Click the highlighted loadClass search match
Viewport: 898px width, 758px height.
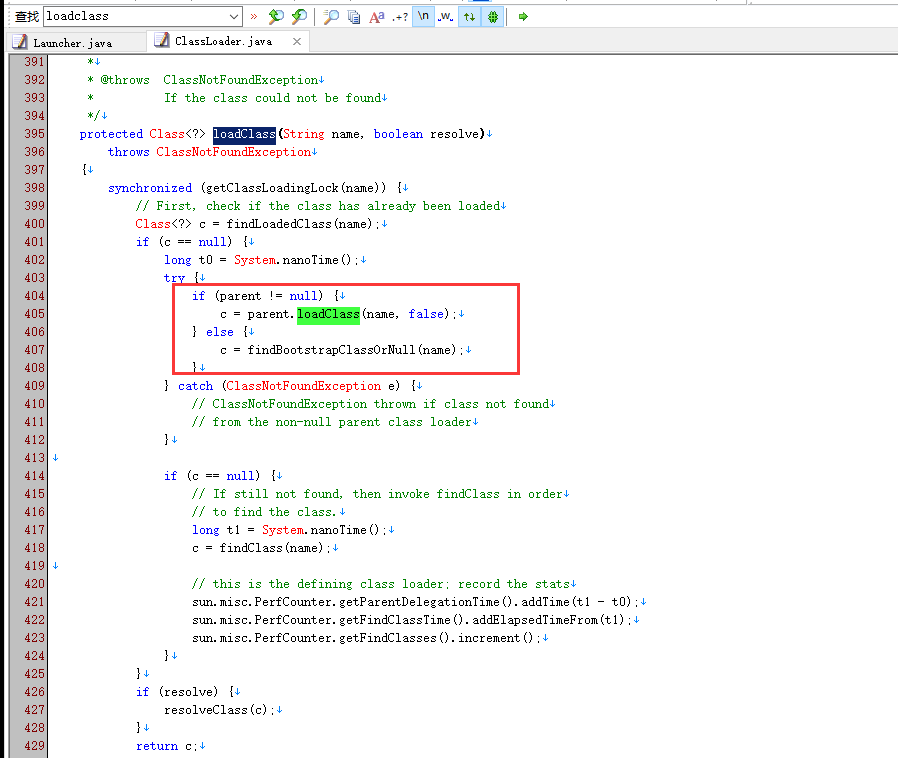coord(328,314)
